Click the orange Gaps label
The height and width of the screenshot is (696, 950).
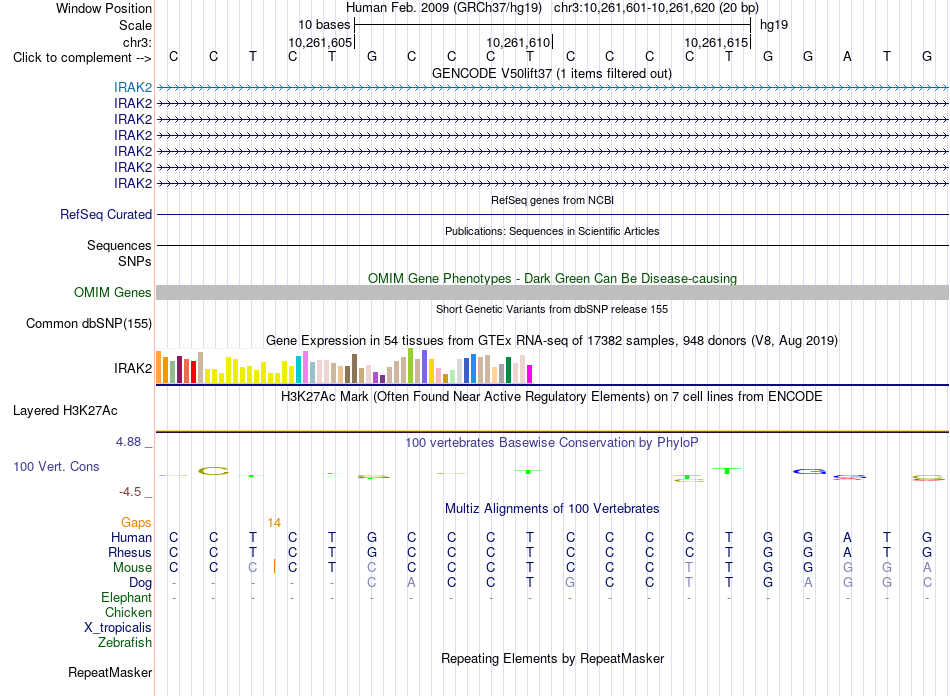[136, 522]
